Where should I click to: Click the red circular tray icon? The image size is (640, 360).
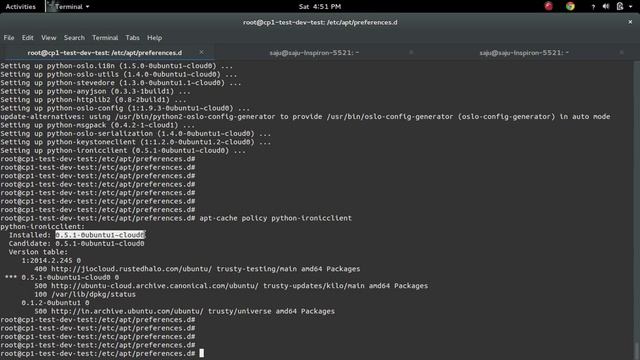pyautogui.click(x=549, y=6)
